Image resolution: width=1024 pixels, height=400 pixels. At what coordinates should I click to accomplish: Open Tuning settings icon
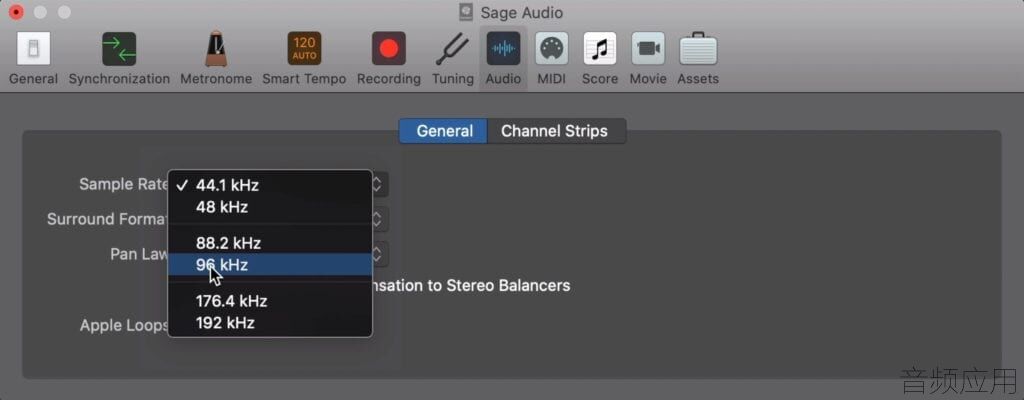(453, 49)
